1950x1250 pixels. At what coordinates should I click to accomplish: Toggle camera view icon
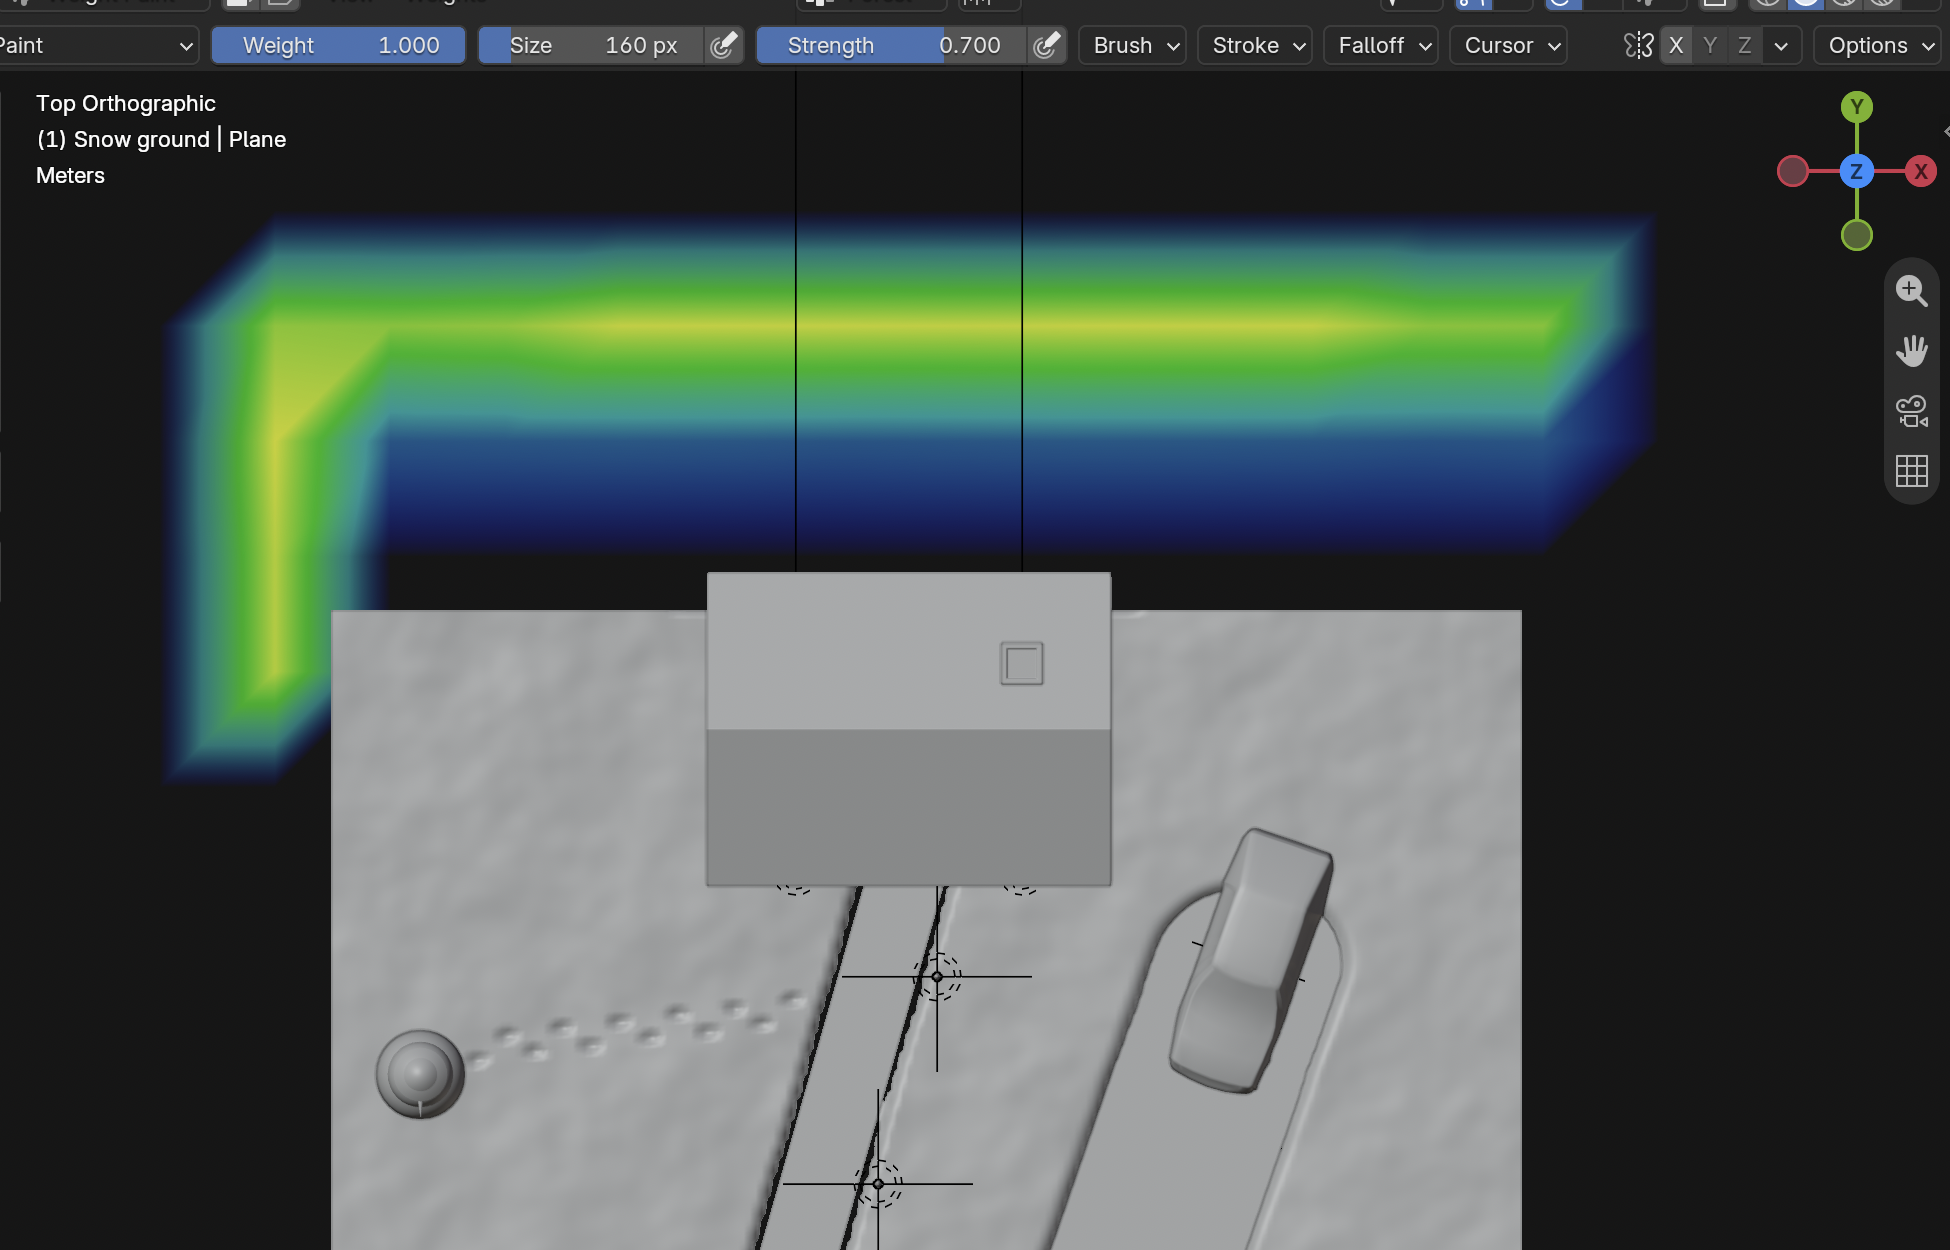(1911, 411)
